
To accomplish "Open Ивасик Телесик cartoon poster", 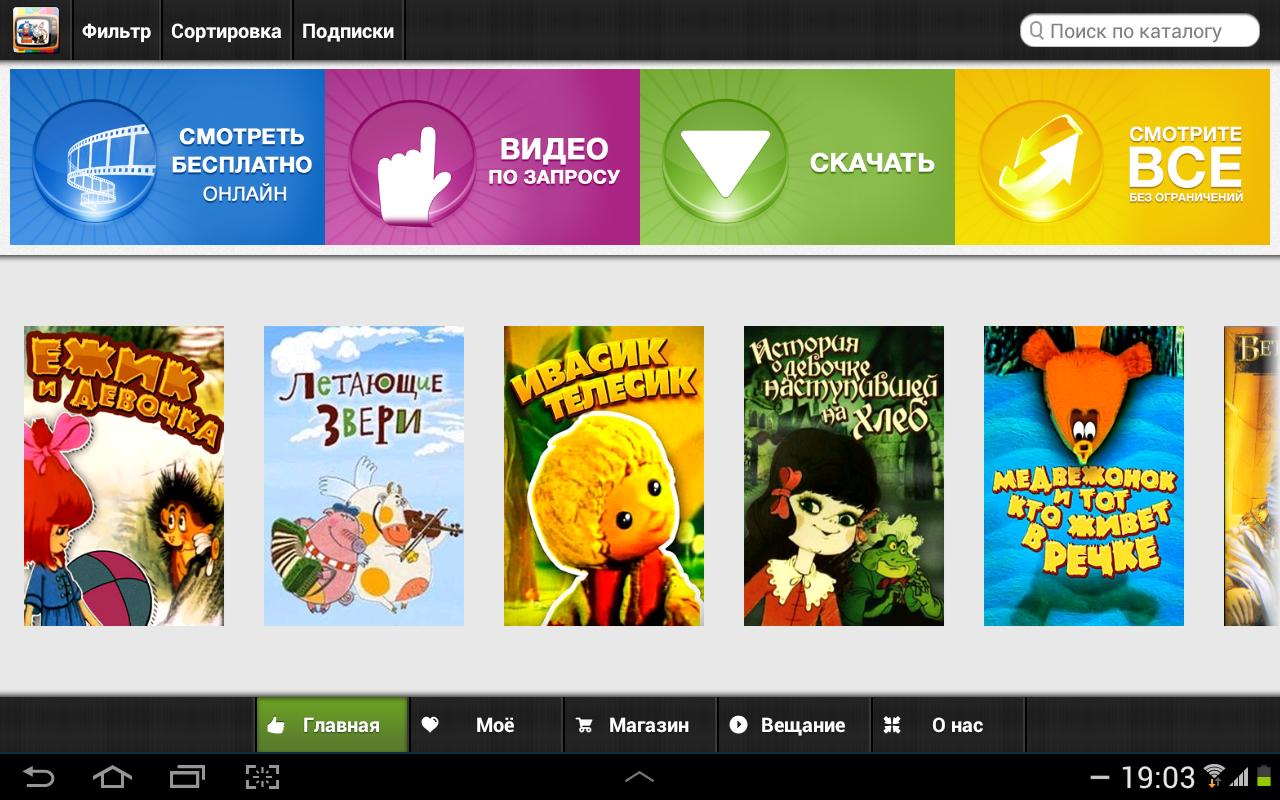I will point(604,476).
